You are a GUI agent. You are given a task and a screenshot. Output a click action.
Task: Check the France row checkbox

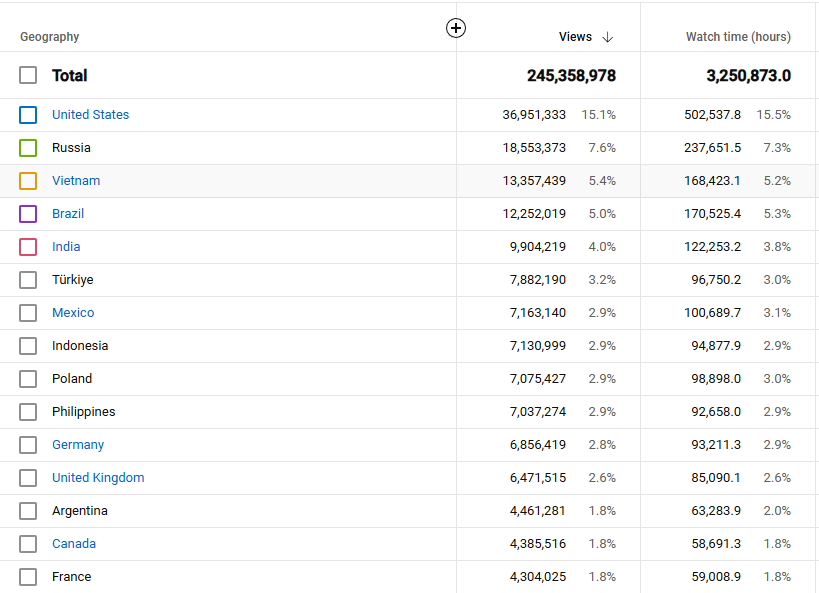tap(28, 577)
